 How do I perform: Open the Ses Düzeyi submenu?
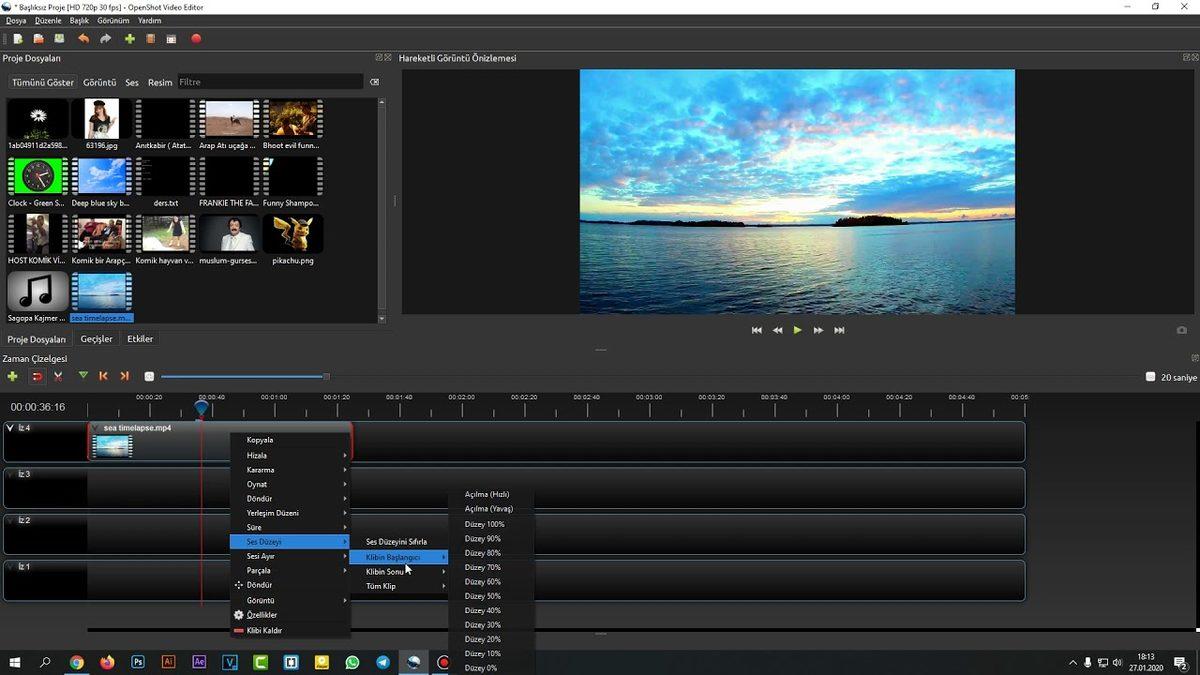(x=264, y=541)
